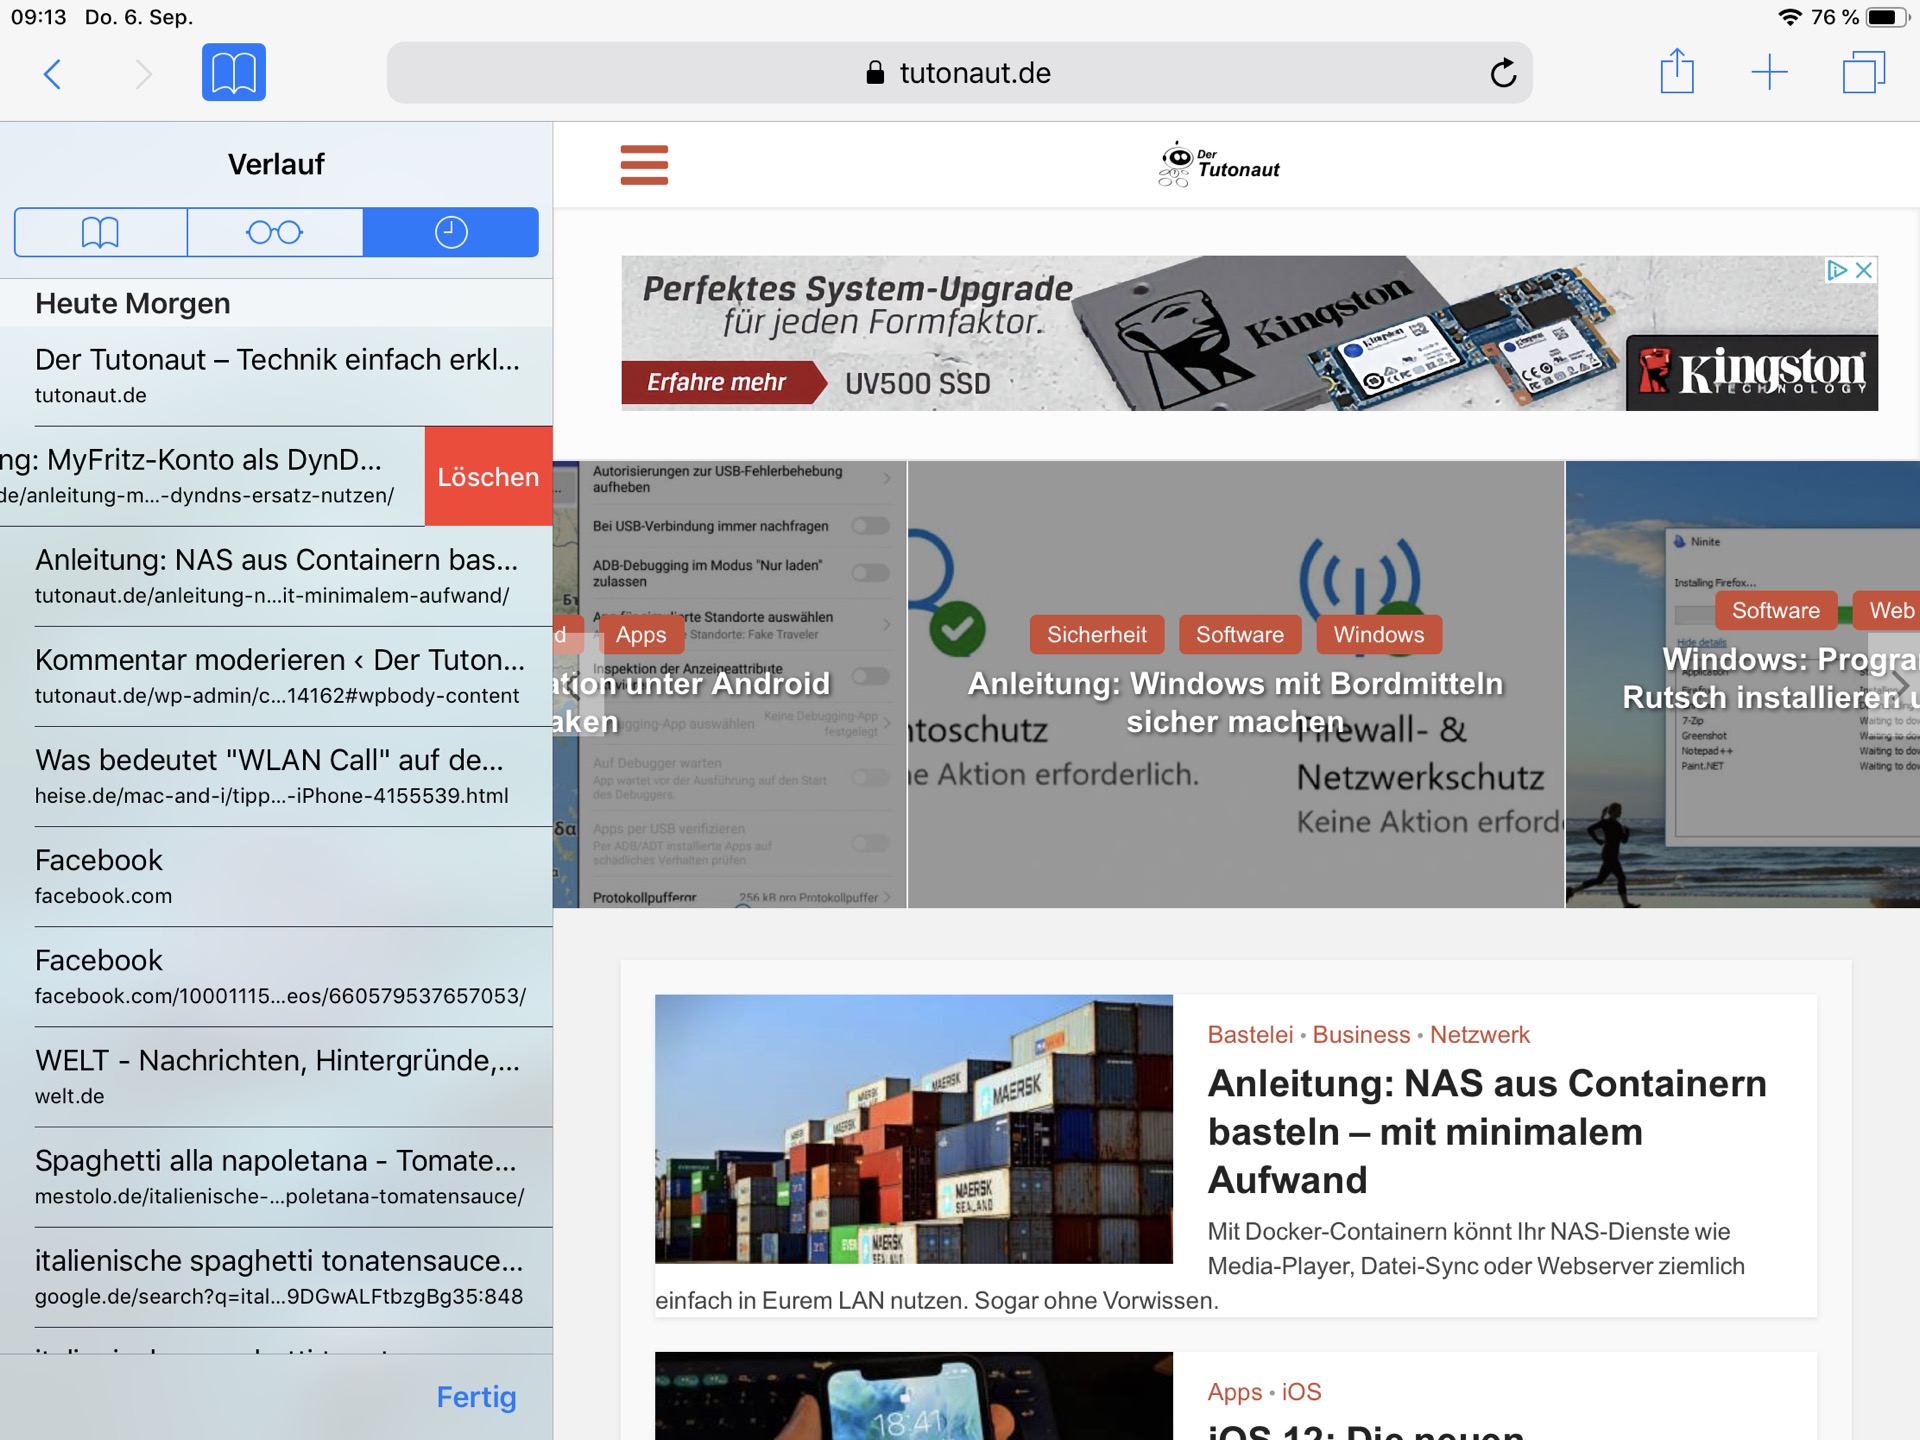Switch to the Bookmarks tab in sidebar
Viewport: 1920px width, 1440px height.
(x=100, y=232)
